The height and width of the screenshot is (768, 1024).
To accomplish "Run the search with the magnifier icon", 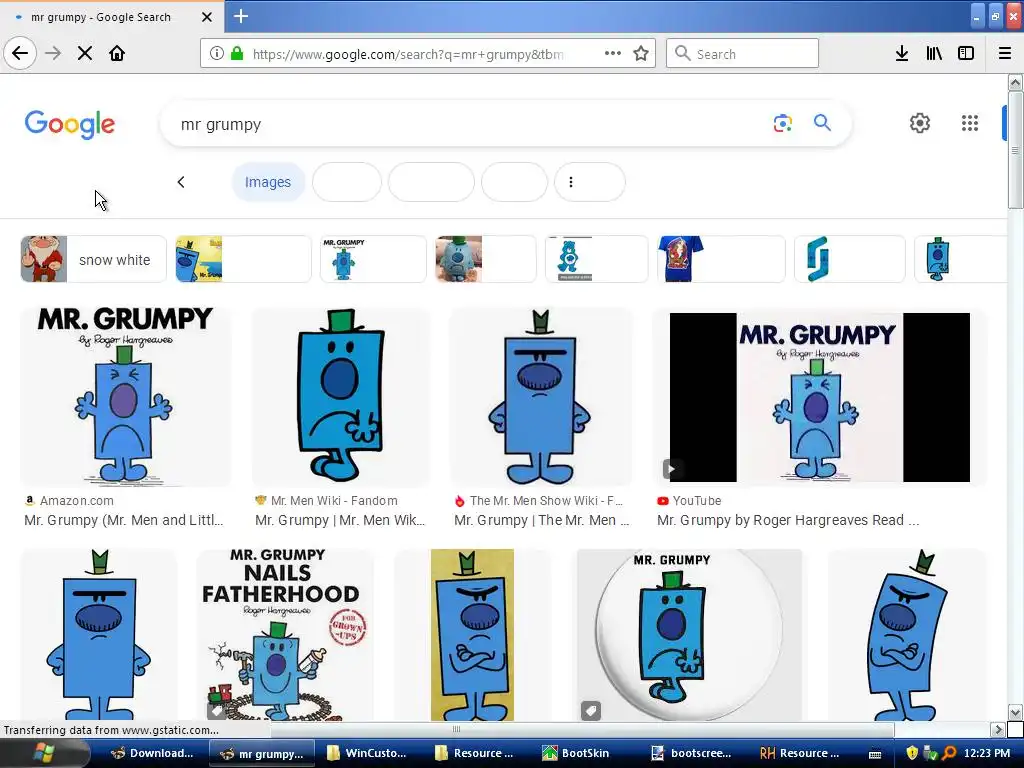I will click(822, 123).
